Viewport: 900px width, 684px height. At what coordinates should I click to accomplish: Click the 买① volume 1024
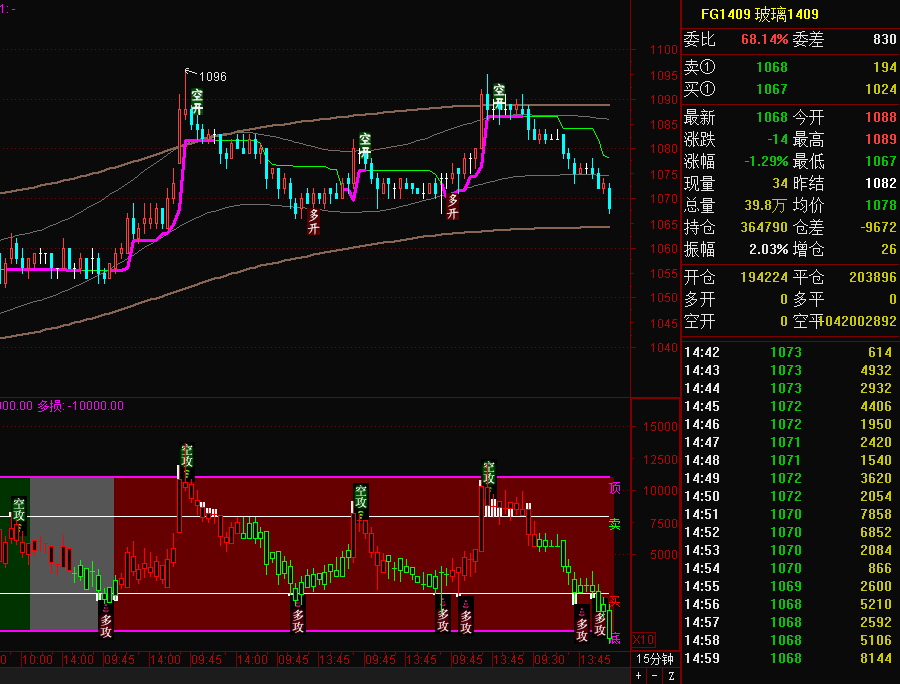[x=881, y=89]
